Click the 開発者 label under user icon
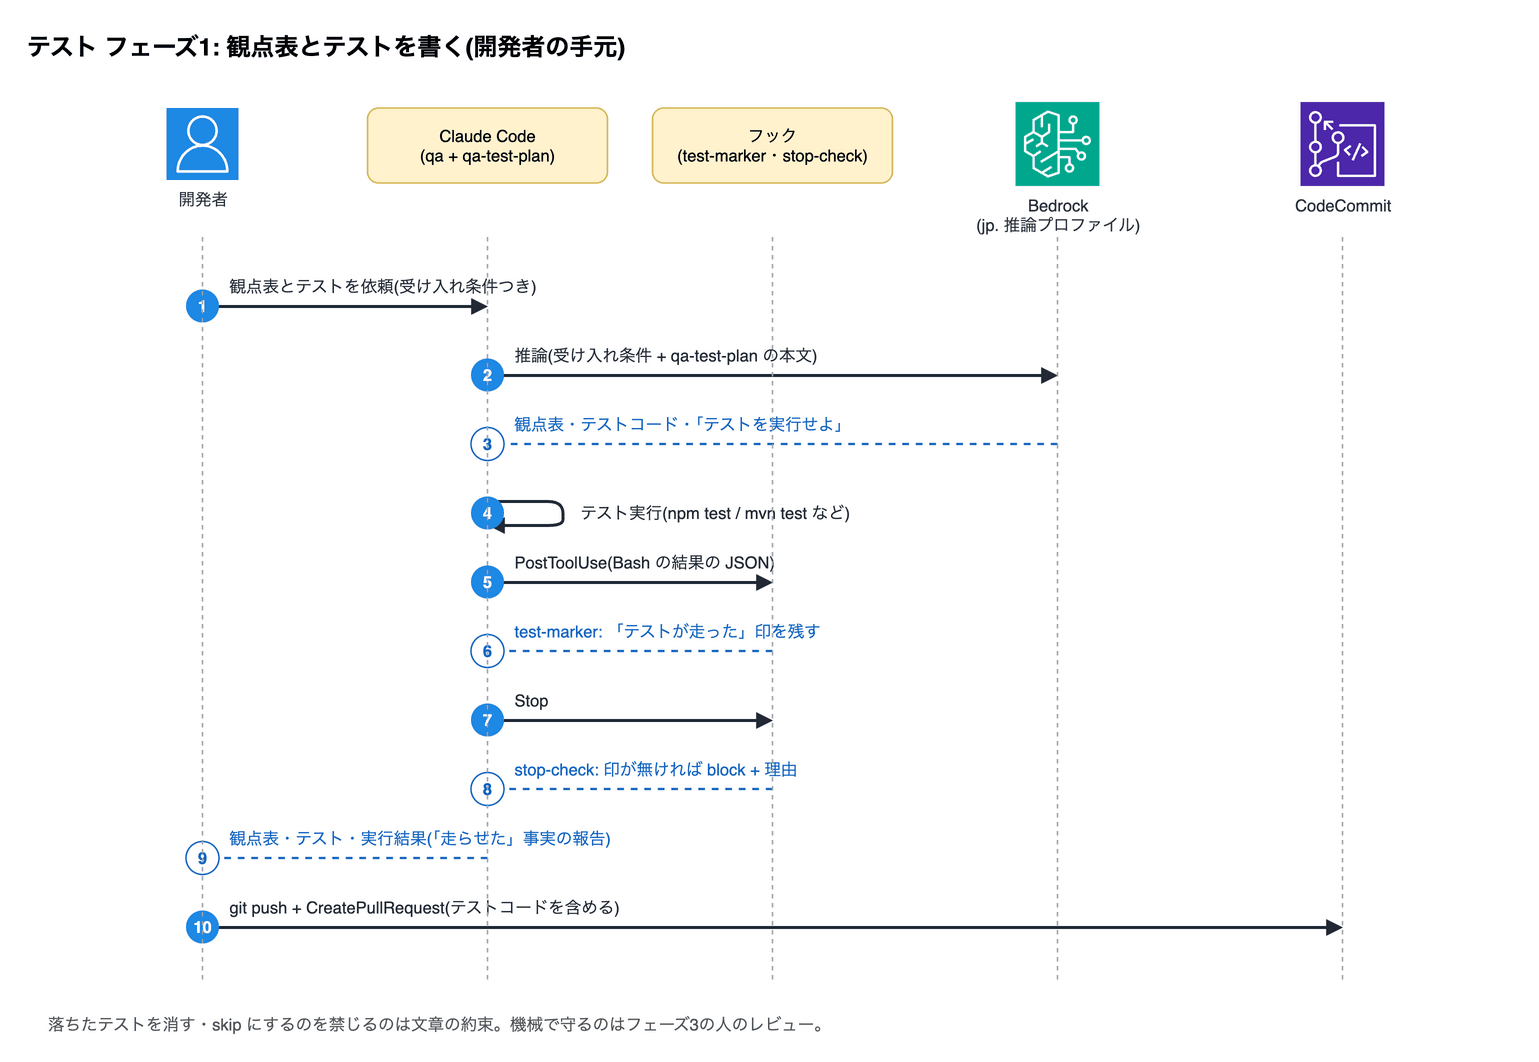This screenshot has width=1539, height=1062. pos(203,200)
